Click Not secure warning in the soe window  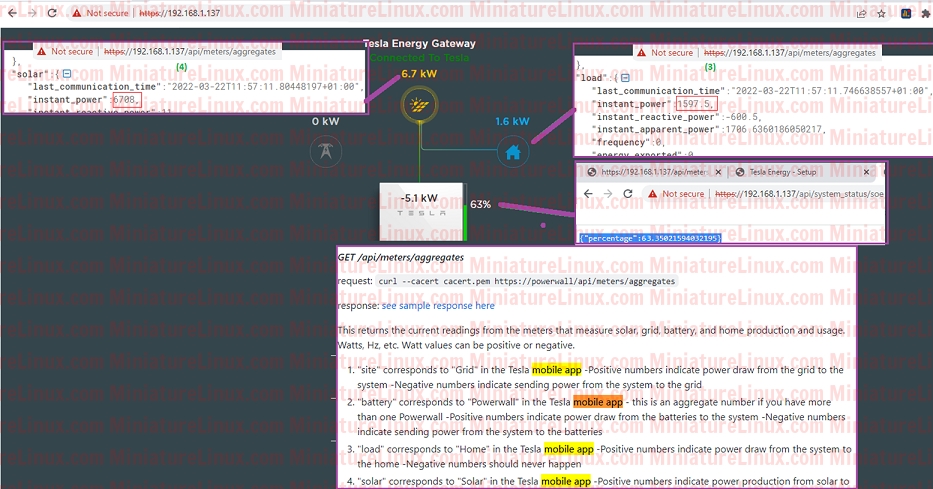[676, 194]
